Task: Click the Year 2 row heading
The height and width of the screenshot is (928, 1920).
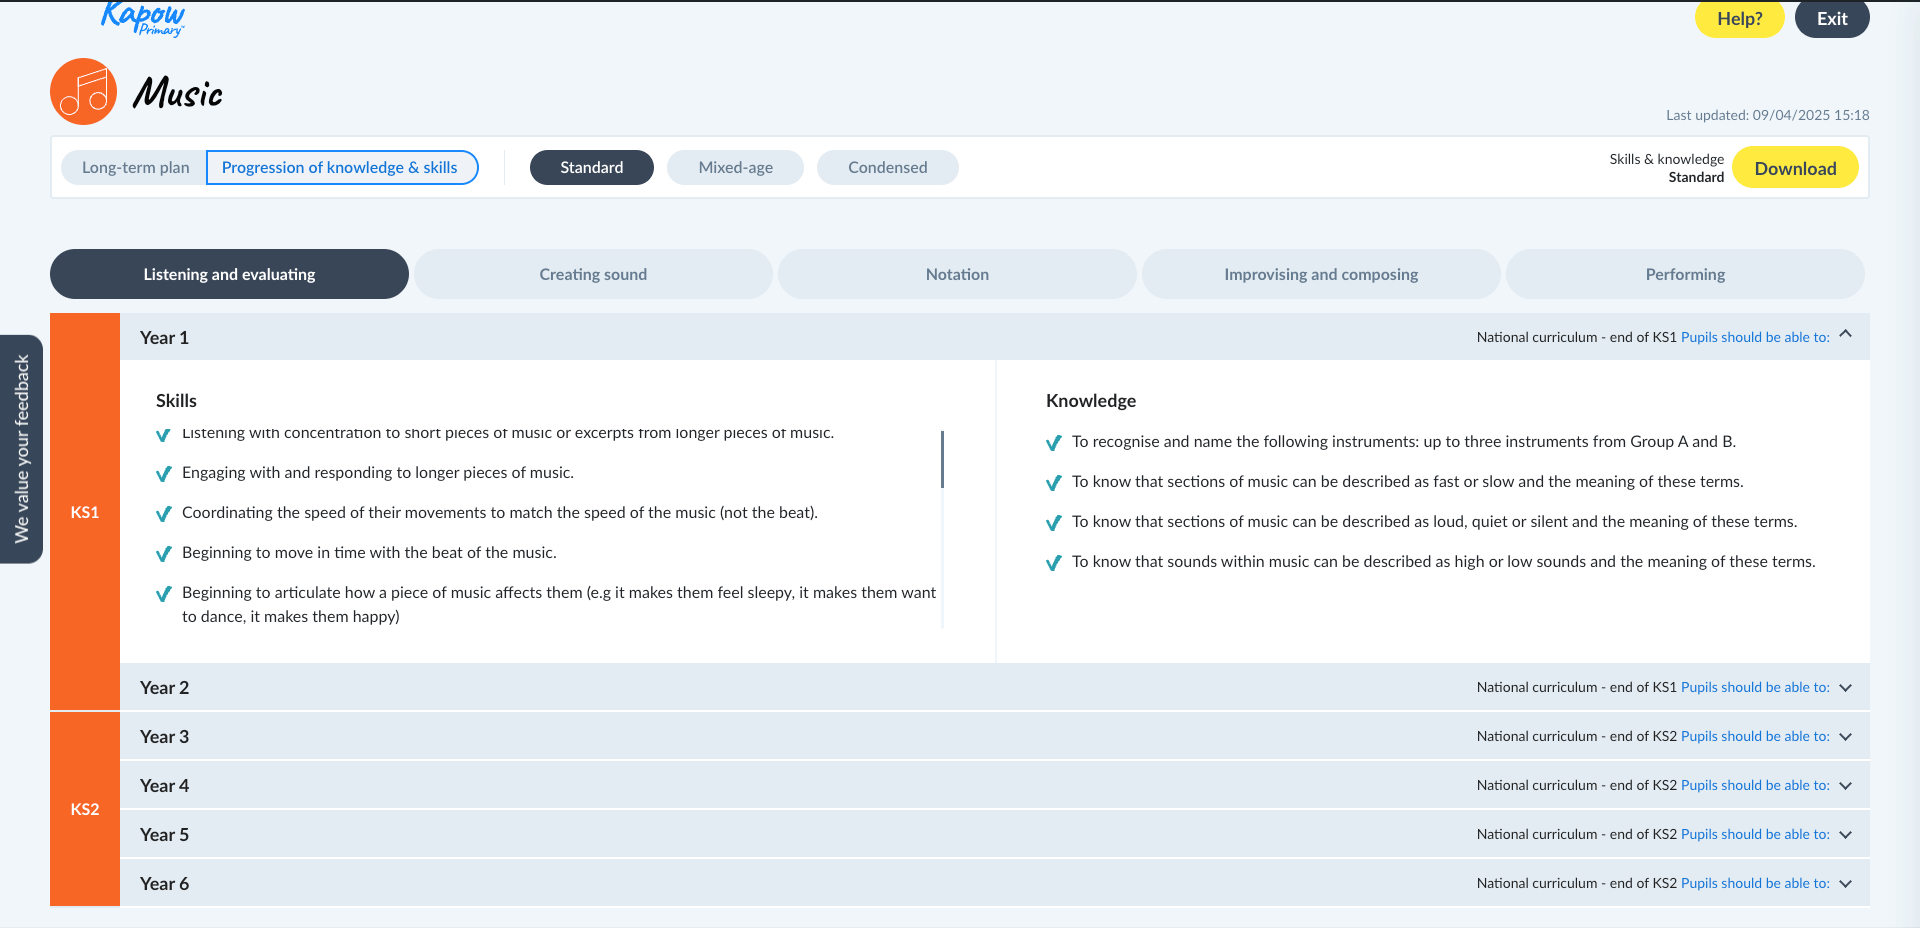Action: pos(164,688)
